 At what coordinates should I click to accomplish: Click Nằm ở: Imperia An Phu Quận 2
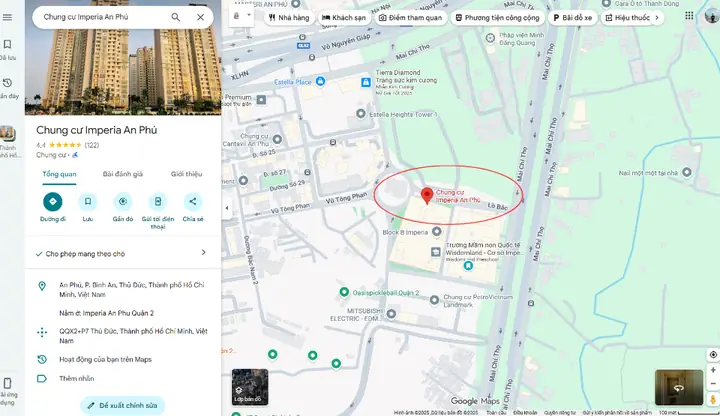tap(107, 313)
